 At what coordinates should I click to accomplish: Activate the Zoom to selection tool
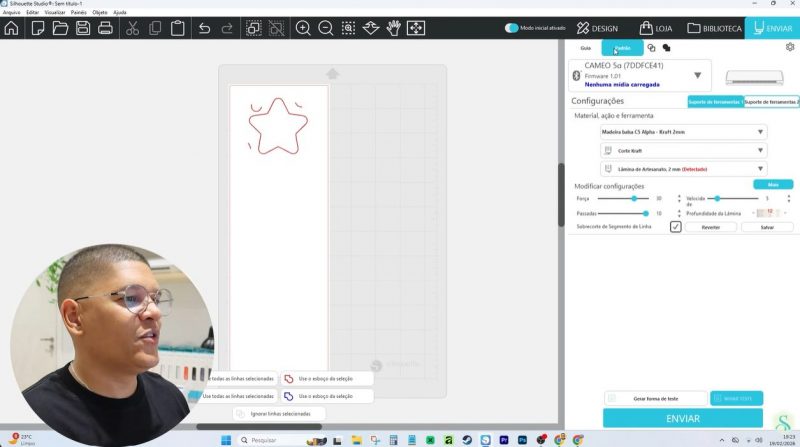coord(348,28)
